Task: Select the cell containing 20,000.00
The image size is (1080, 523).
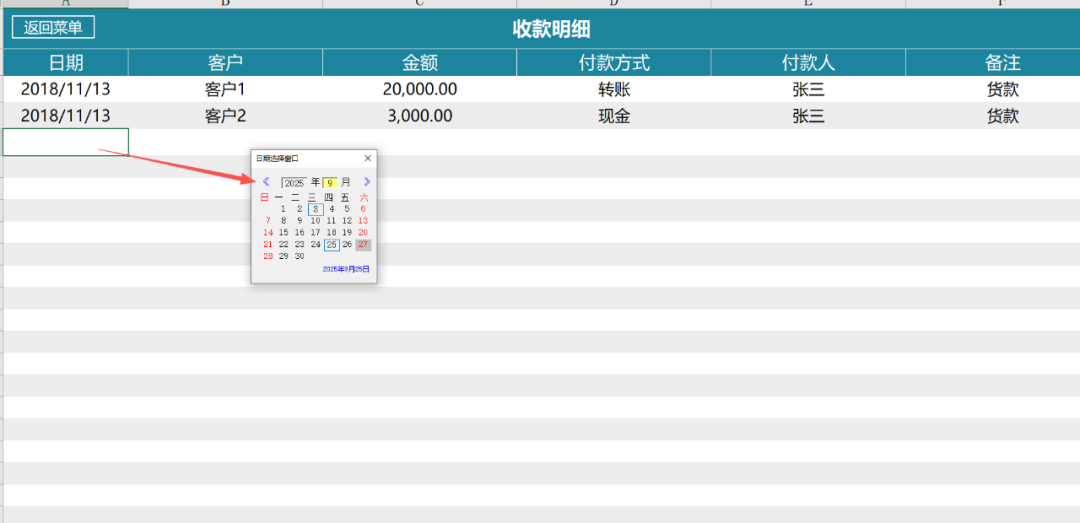Action: pyautogui.click(x=420, y=89)
